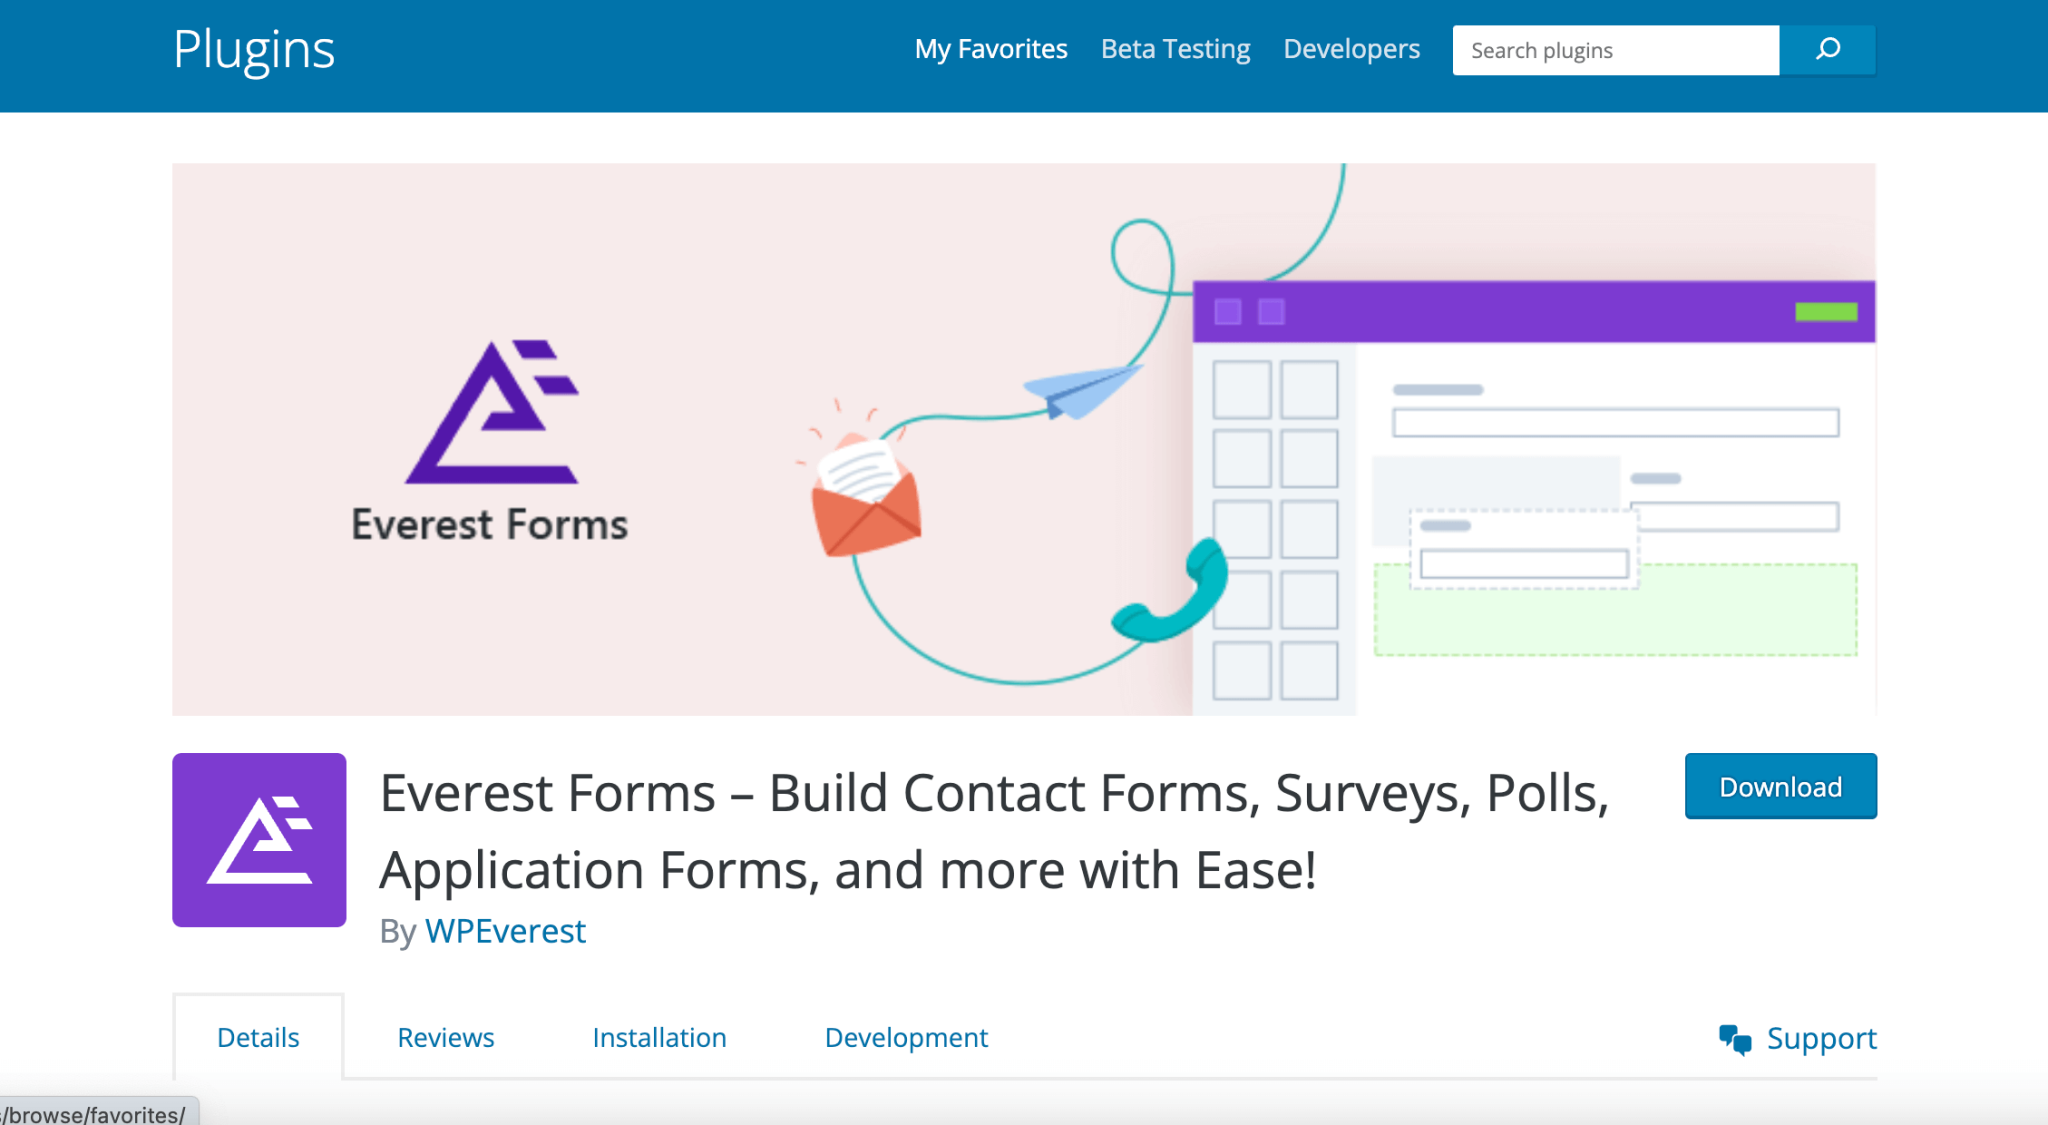
Task: Click the Support text link
Action: (1821, 1038)
